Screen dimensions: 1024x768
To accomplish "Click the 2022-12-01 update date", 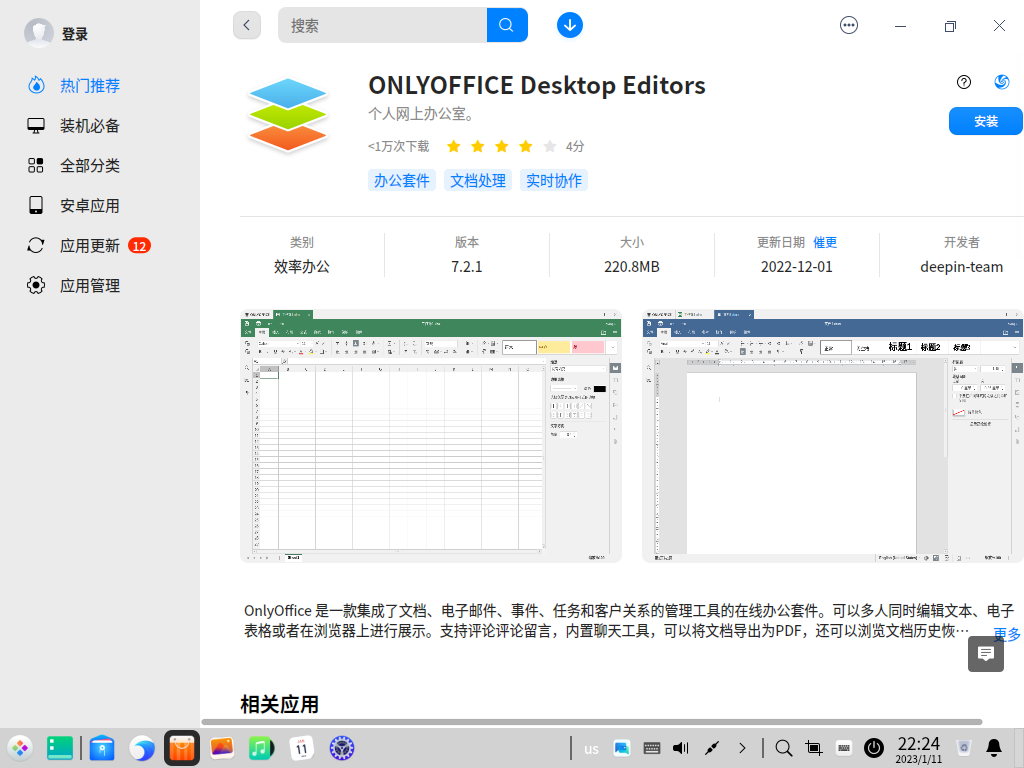I will click(797, 266).
